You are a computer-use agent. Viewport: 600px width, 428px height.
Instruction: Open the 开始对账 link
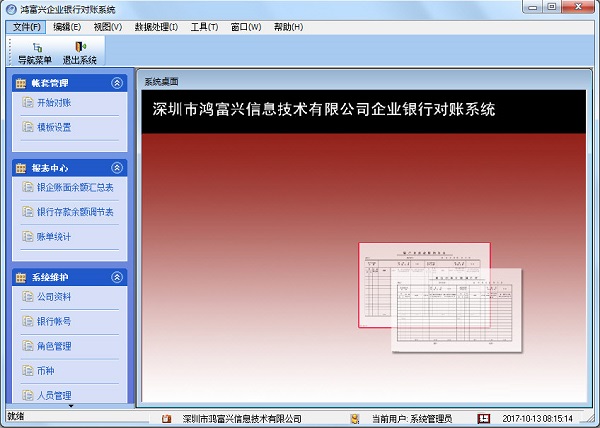pyautogui.click(x=54, y=103)
